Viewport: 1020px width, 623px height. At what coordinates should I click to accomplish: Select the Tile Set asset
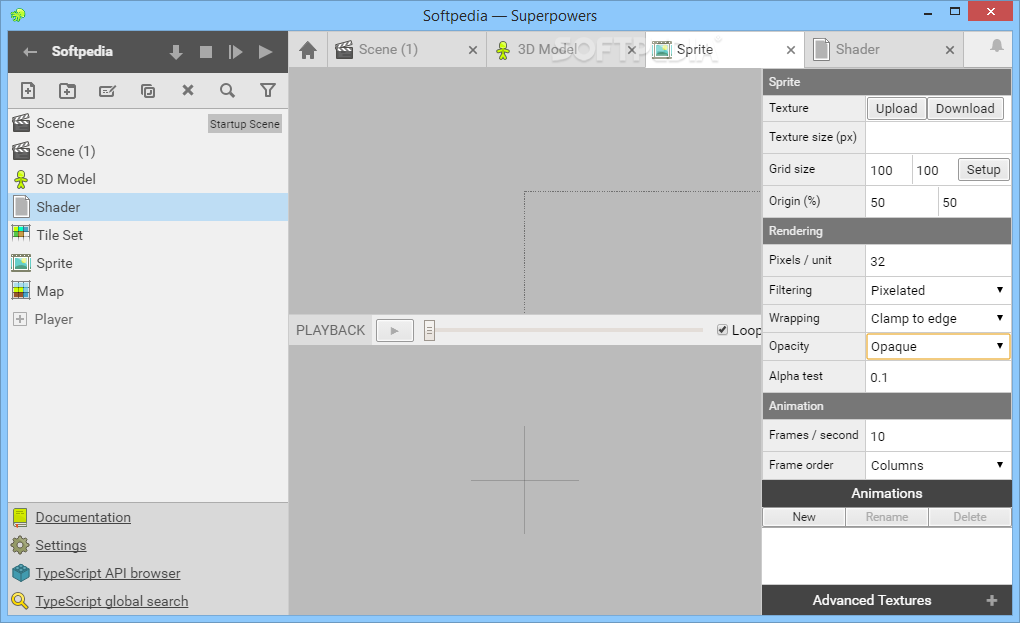148,235
